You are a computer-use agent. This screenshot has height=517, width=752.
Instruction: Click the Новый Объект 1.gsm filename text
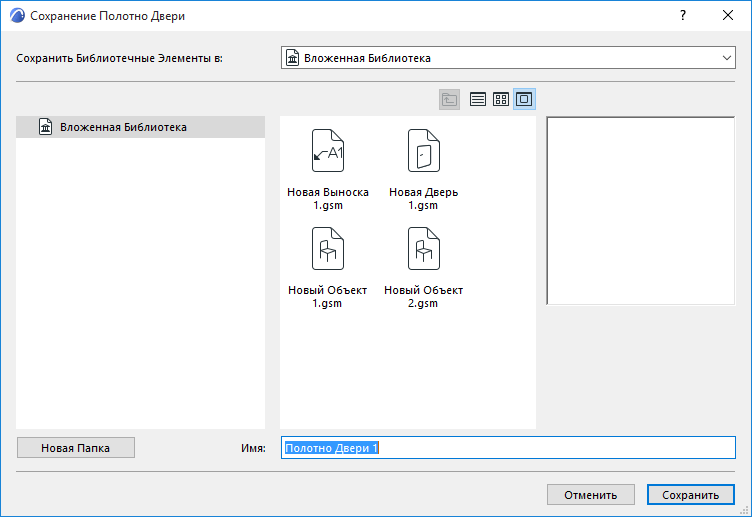328,296
